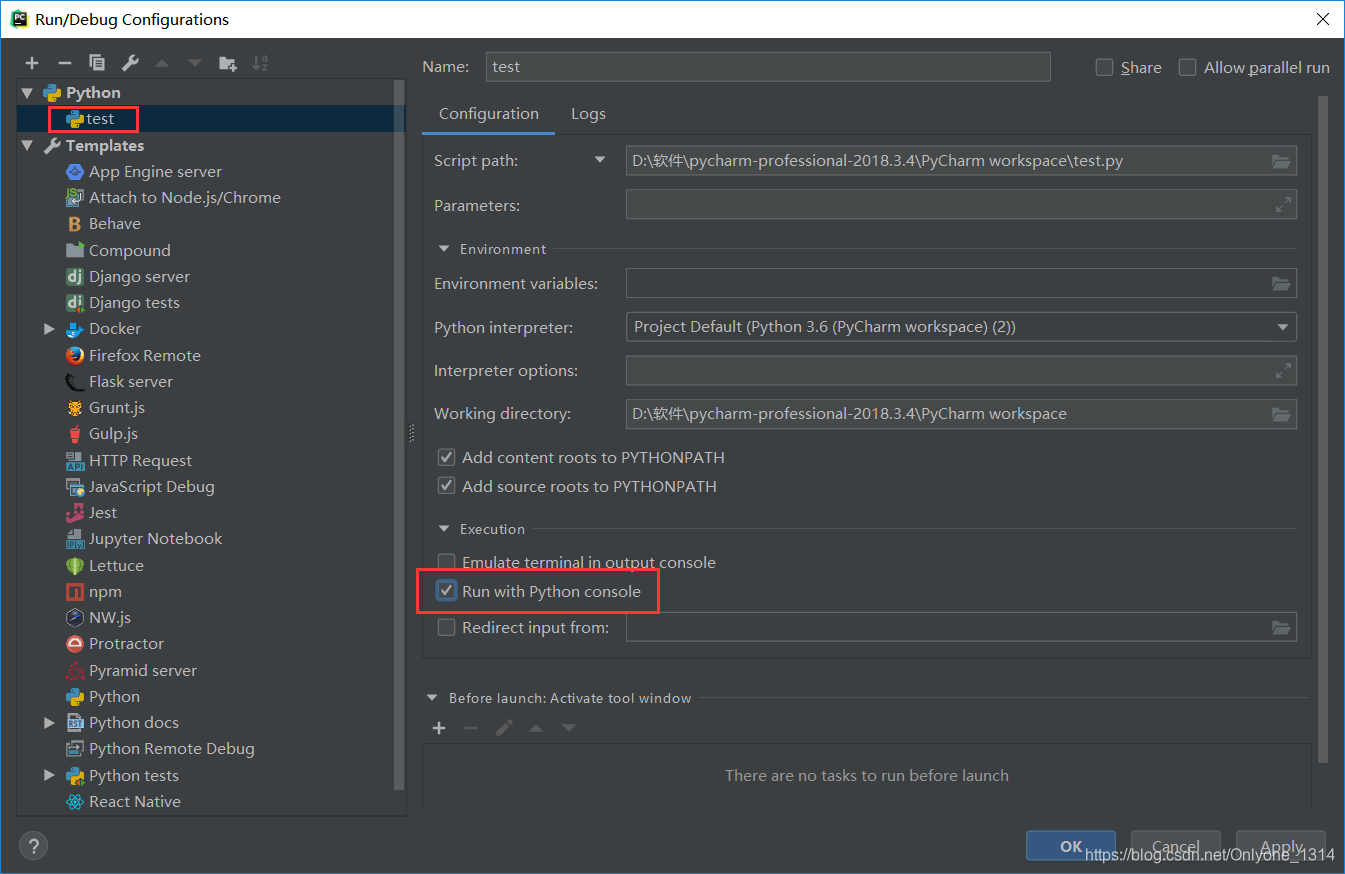This screenshot has width=1345, height=874.
Task: Edit the configuration Name field
Action: pyautogui.click(x=768, y=67)
